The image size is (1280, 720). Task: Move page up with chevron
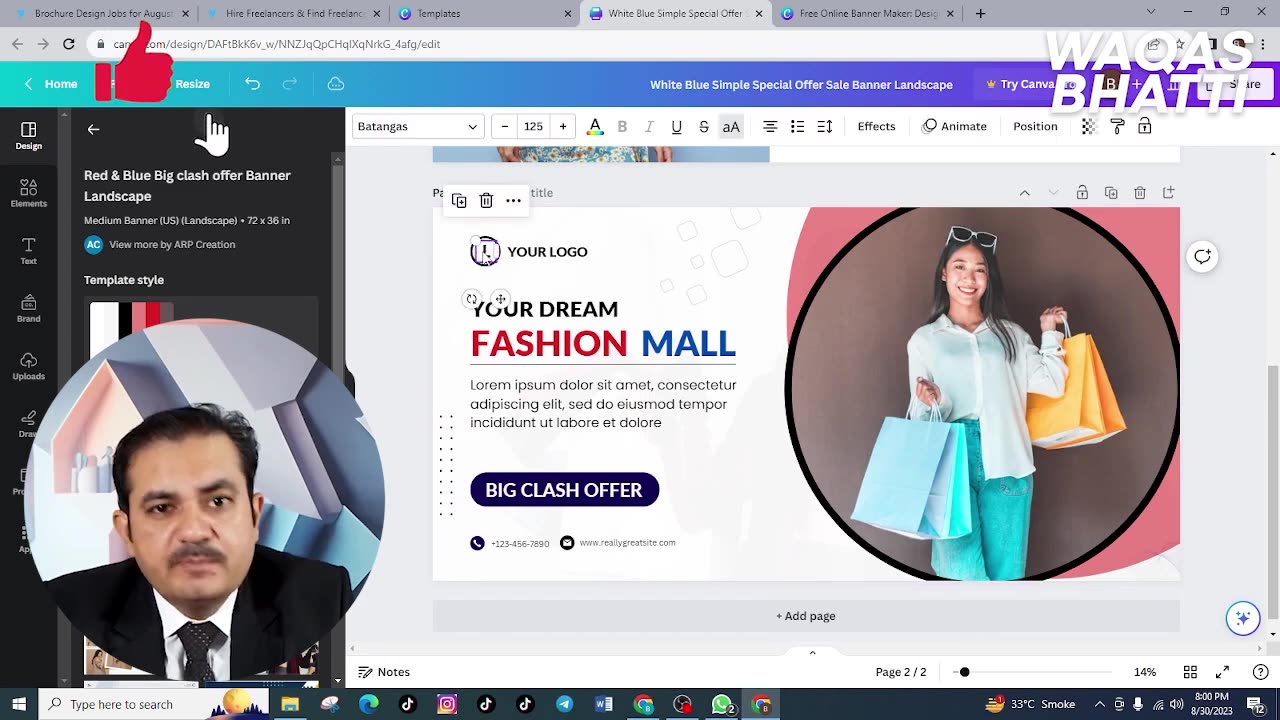[1024, 193]
